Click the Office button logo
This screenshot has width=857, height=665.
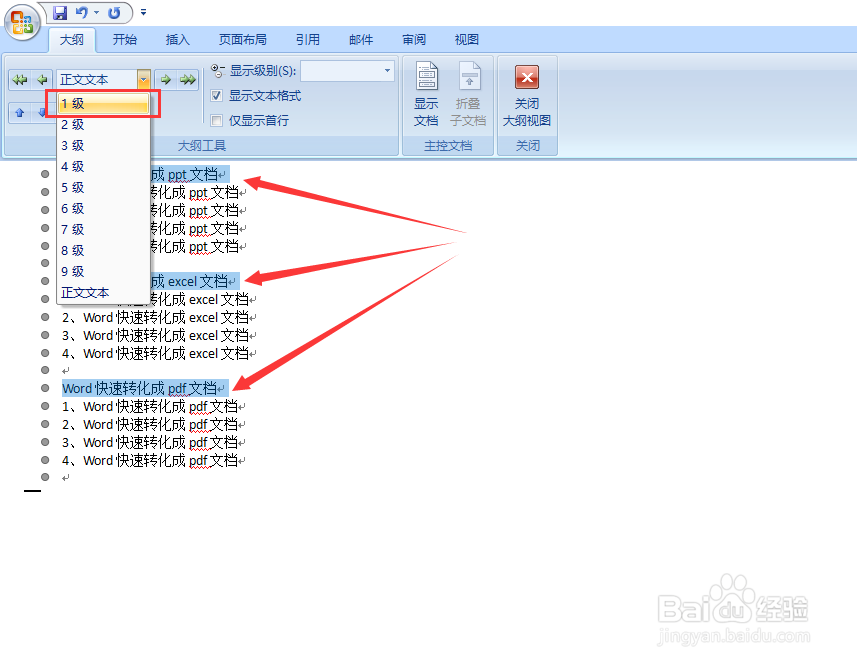pyautogui.click(x=22, y=23)
